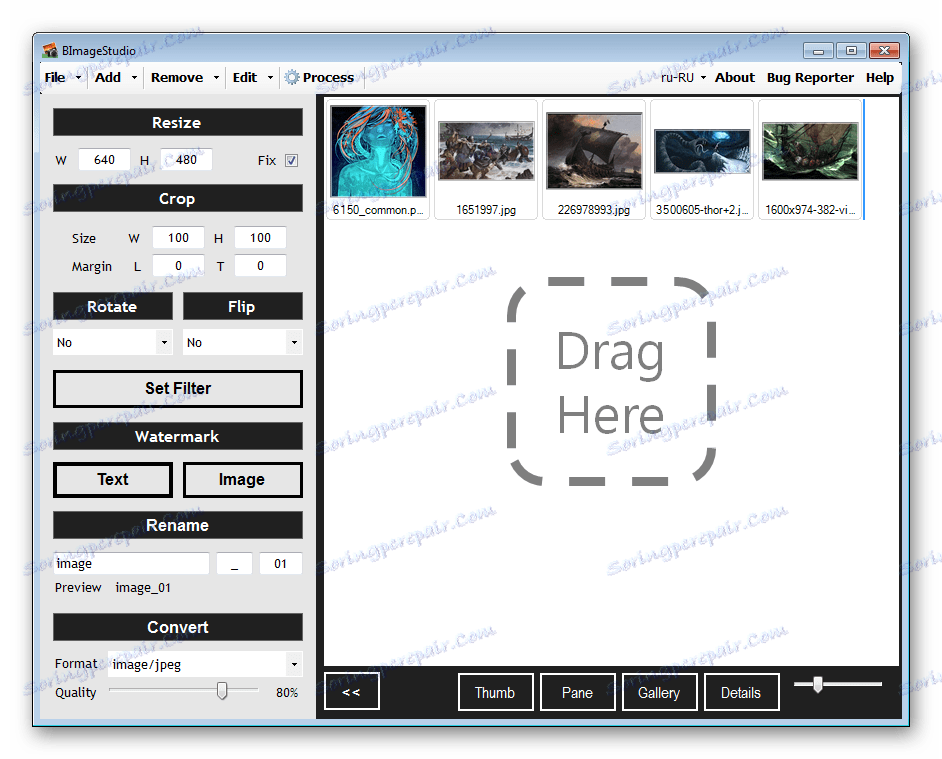Switch to Pane view
This screenshot has width=942, height=759.
click(x=577, y=692)
